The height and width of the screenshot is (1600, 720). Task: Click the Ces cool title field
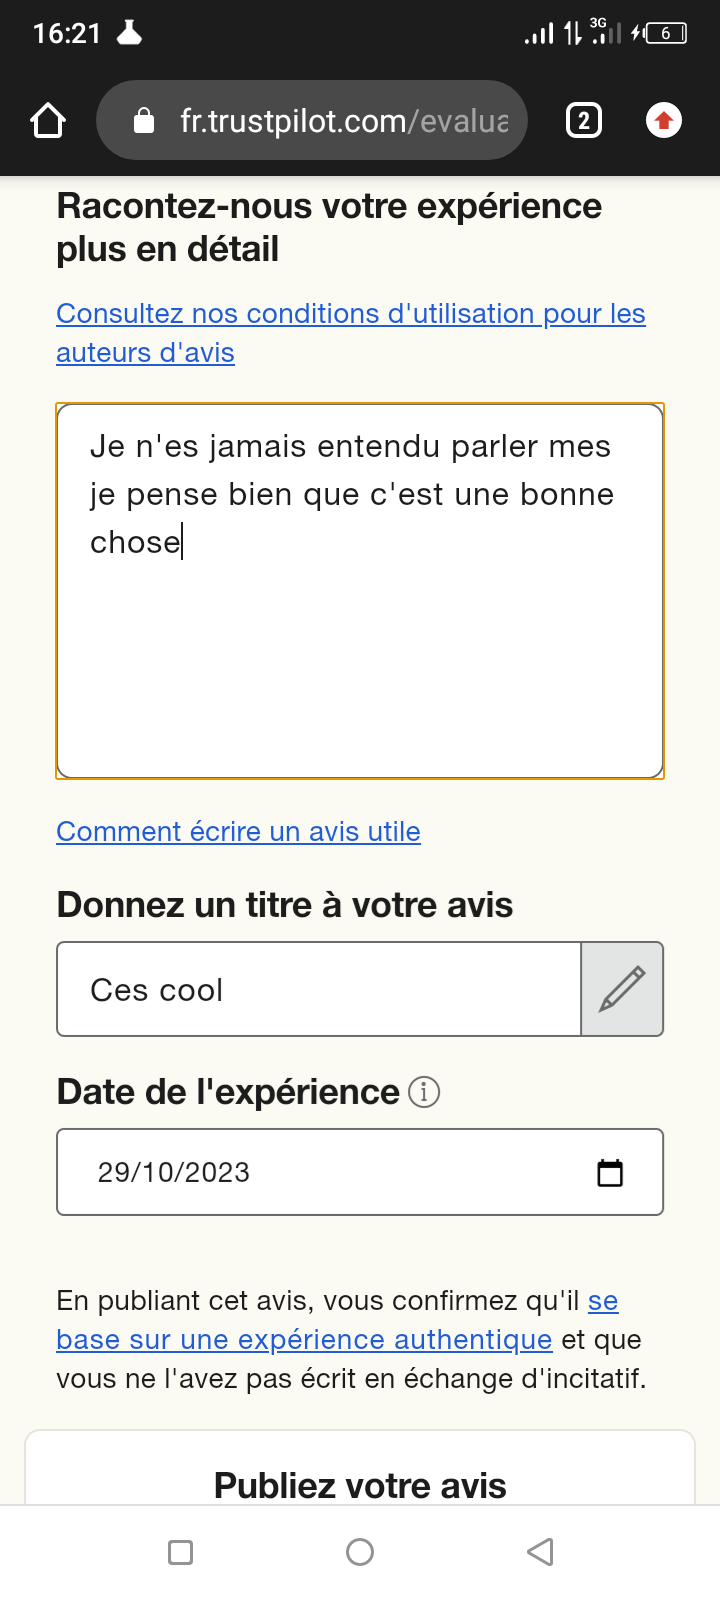tap(318, 989)
